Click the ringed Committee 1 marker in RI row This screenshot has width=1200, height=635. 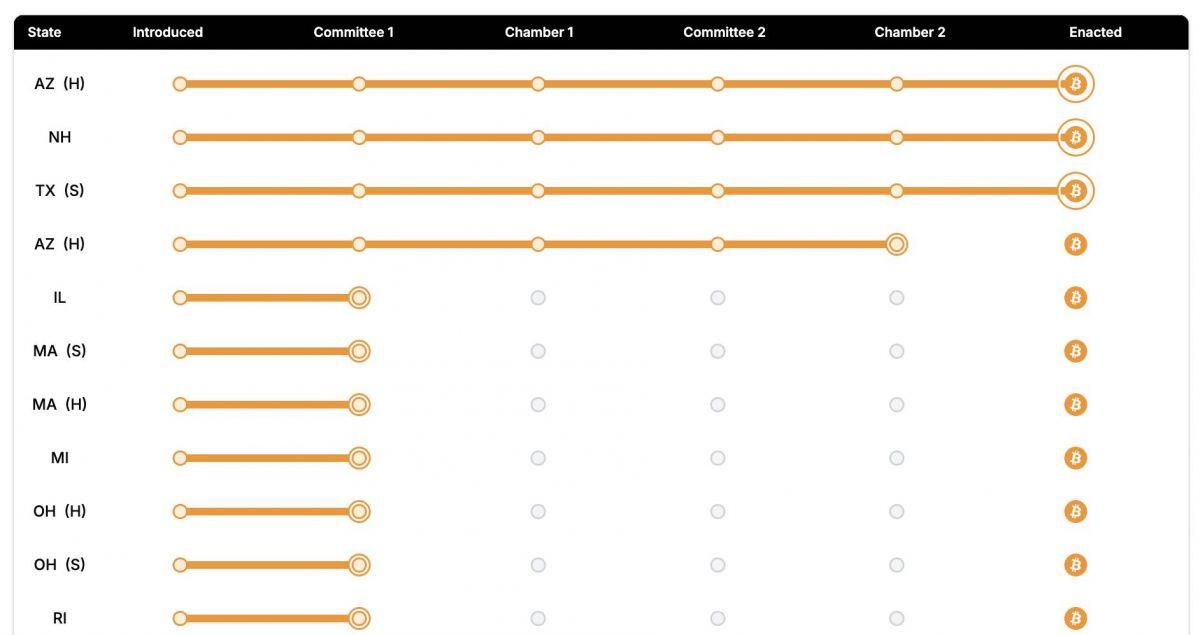pyautogui.click(x=359, y=618)
